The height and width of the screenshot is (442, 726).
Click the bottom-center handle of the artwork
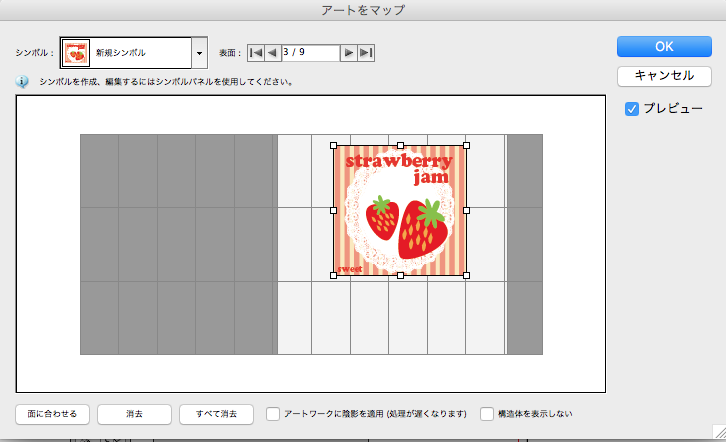point(401,275)
